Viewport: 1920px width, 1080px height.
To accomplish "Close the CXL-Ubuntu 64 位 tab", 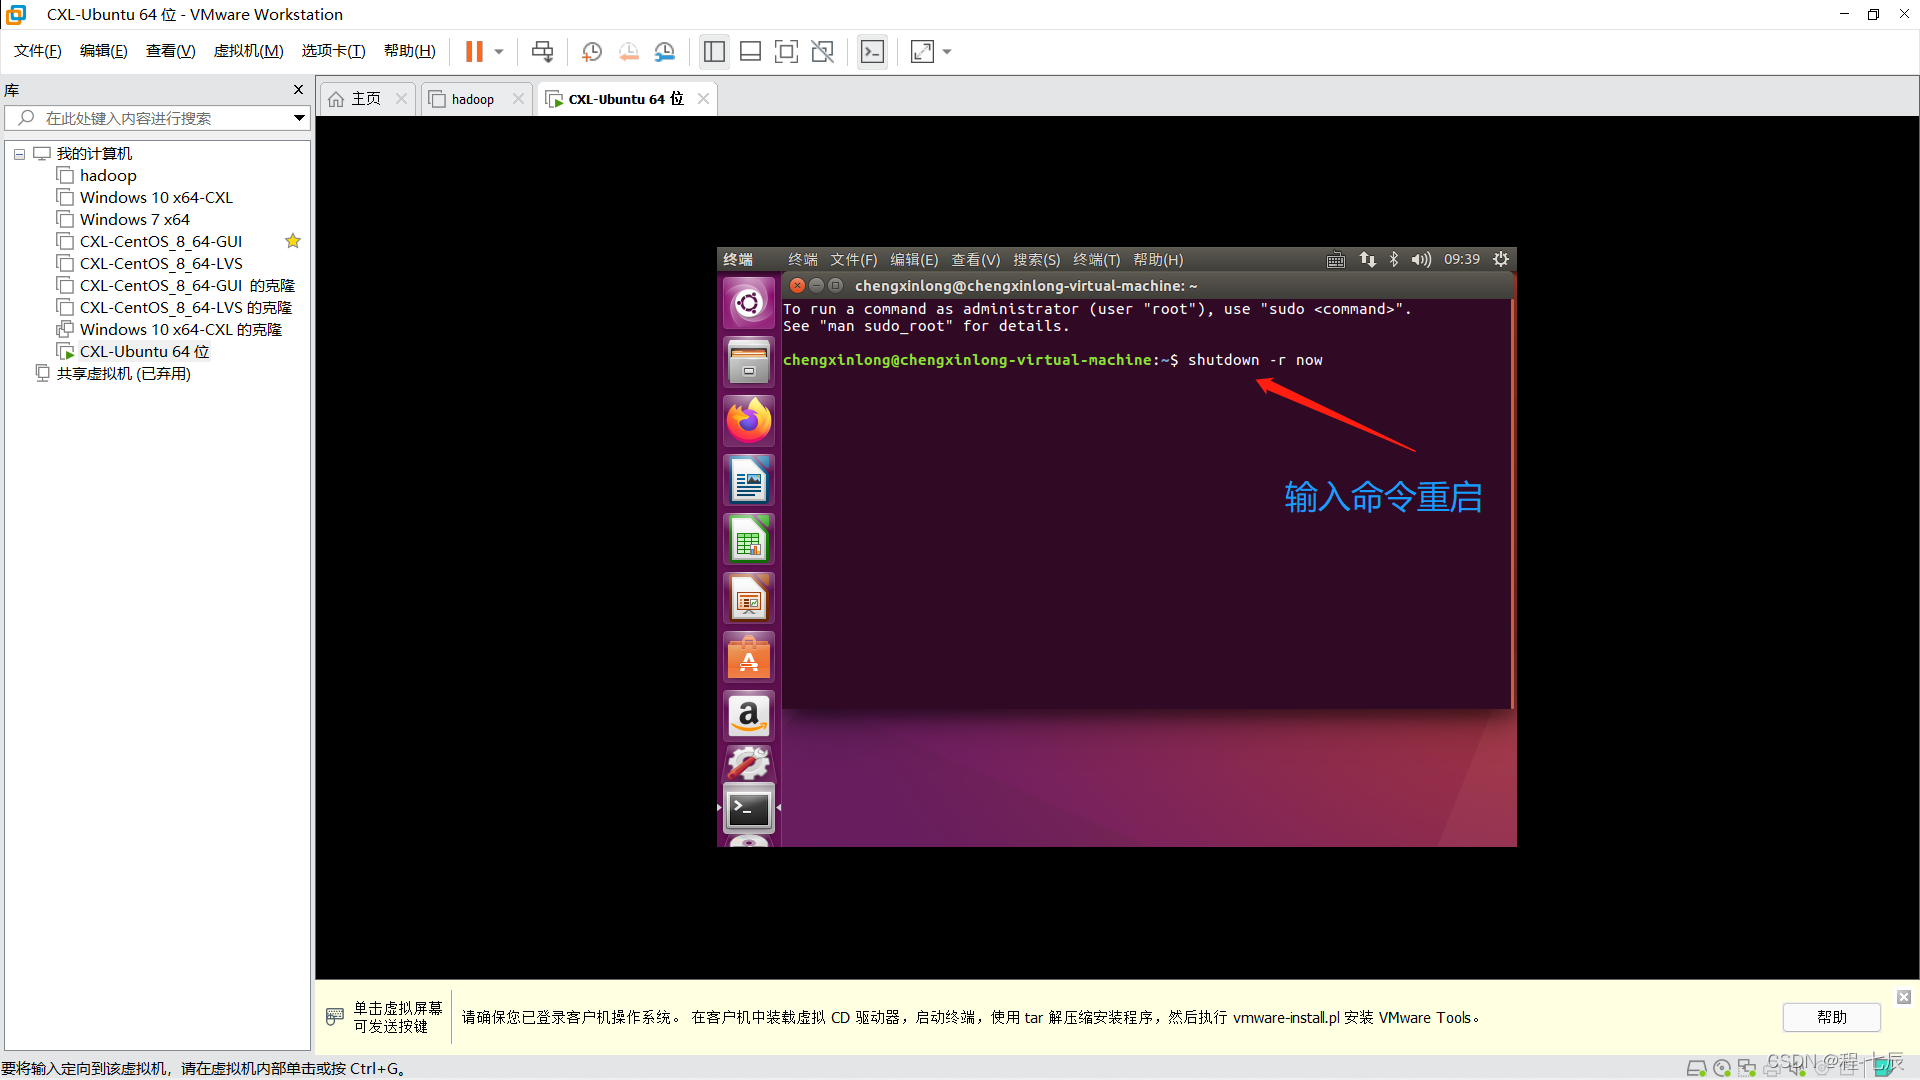I will tap(703, 98).
